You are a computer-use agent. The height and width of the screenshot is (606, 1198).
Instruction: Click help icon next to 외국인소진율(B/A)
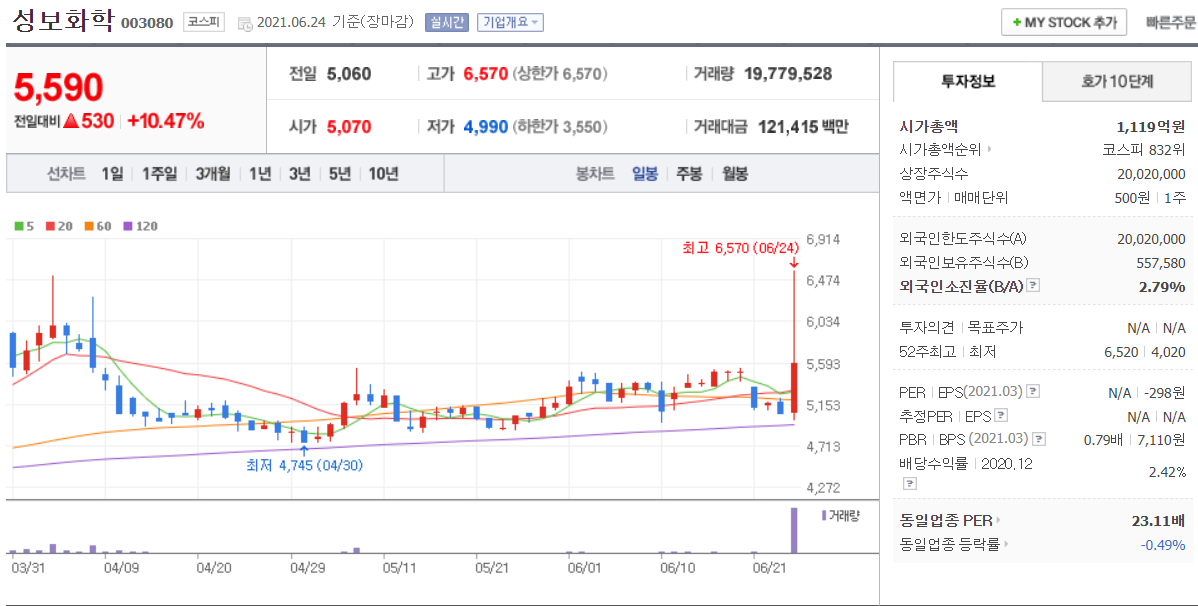tap(1033, 286)
